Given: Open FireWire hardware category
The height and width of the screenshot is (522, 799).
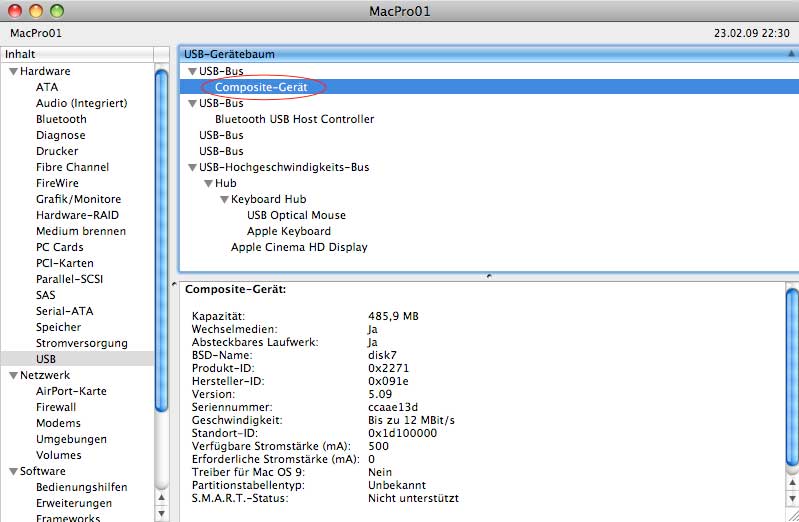Looking at the screenshot, I should (58, 183).
